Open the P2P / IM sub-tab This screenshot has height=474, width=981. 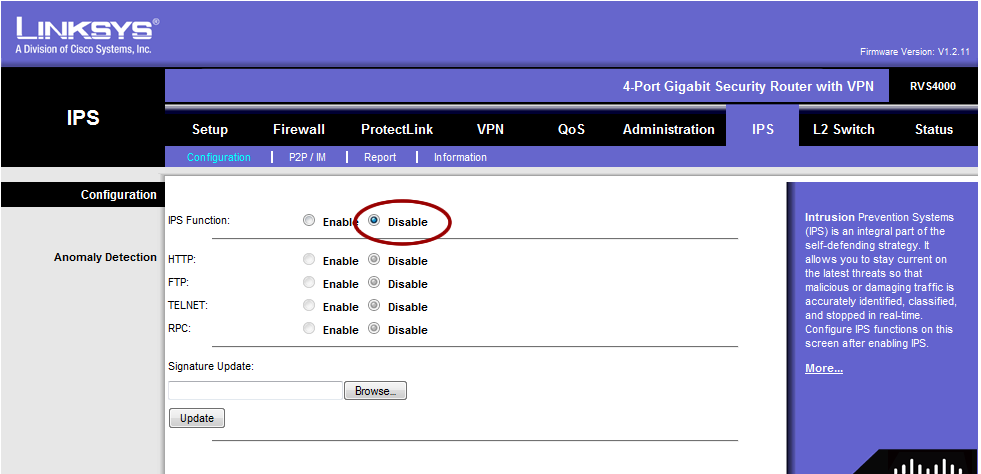tap(307, 158)
